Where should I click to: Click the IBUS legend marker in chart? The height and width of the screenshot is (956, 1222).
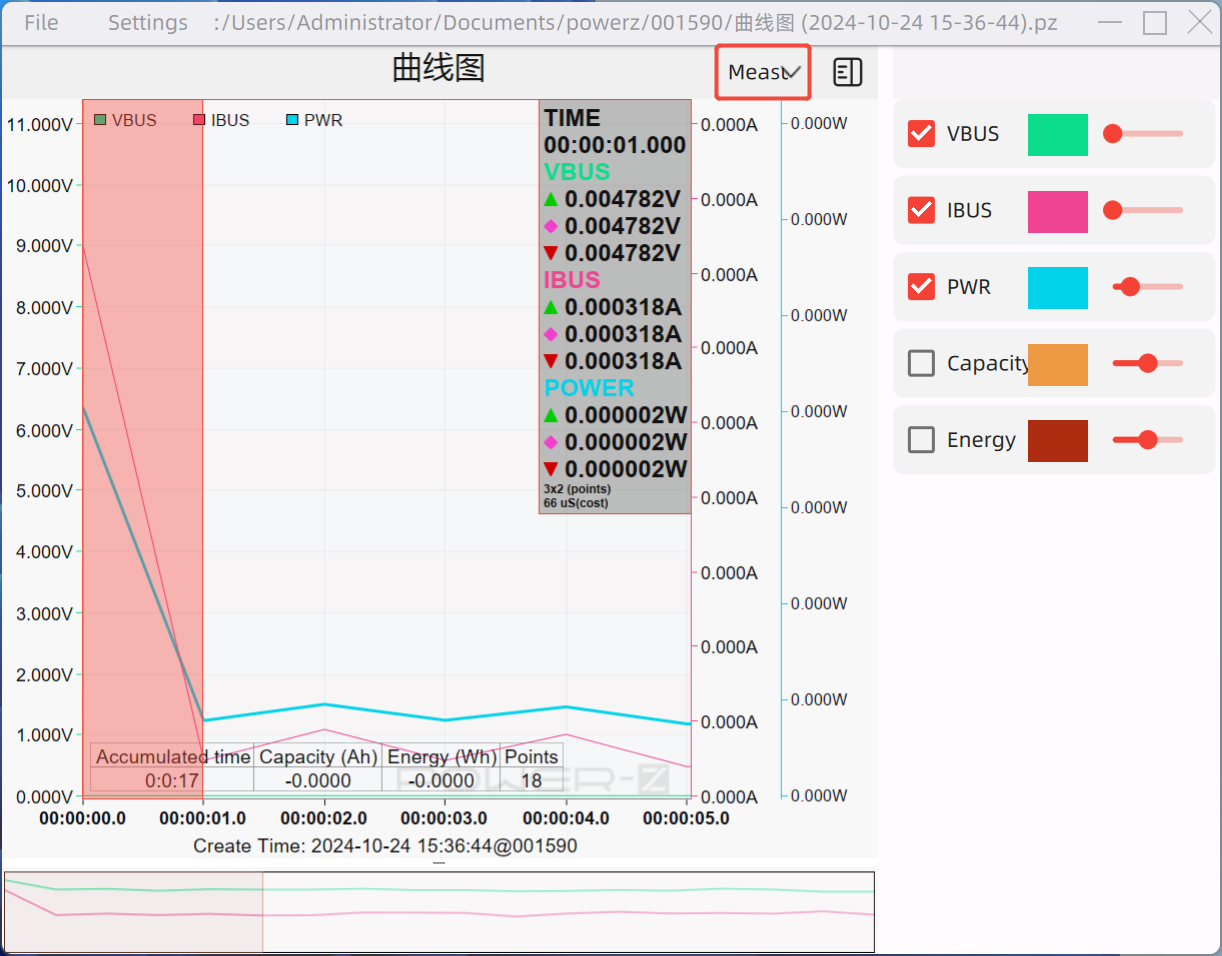point(199,120)
